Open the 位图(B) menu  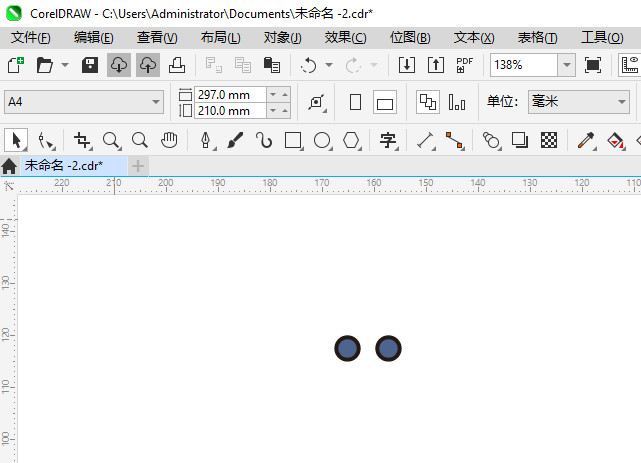[410, 38]
